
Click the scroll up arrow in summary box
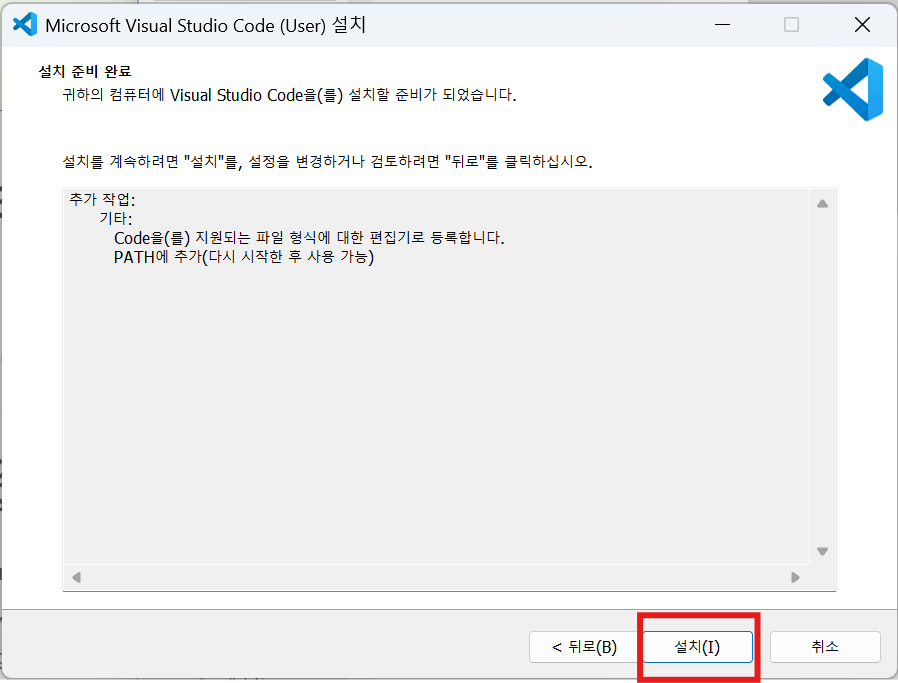[822, 203]
